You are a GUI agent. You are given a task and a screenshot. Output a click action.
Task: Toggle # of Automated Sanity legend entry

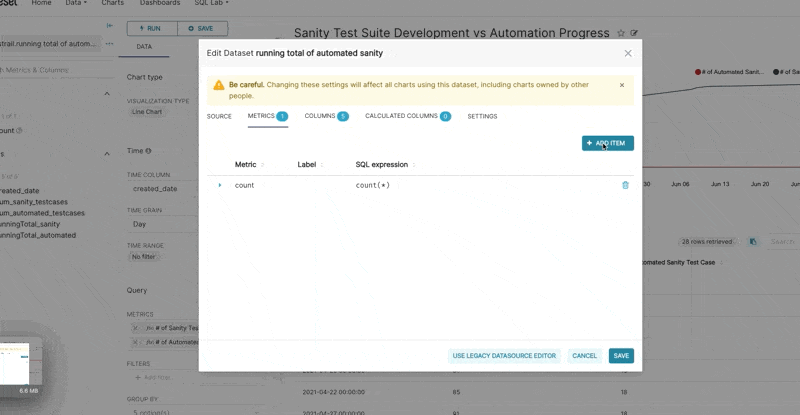730,72
